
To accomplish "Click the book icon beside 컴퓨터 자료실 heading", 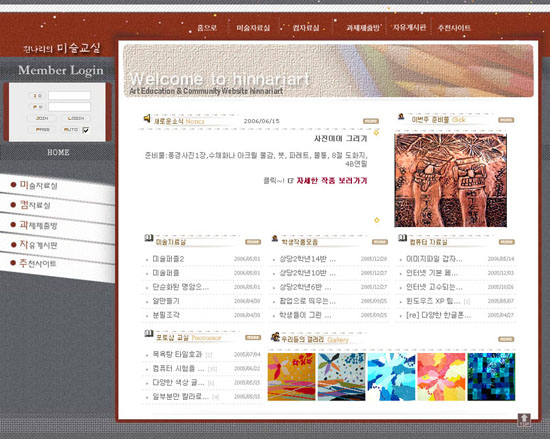I will pos(402,238).
